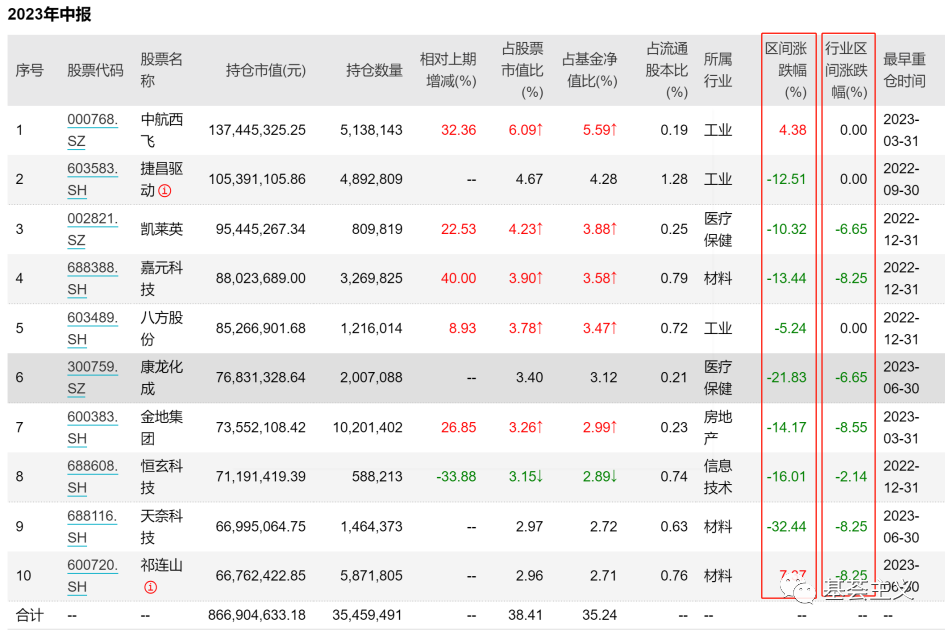The width and height of the screenshot is (945, 631).
Task: Click the 2023年中报 heading
Action: (49, 14)
